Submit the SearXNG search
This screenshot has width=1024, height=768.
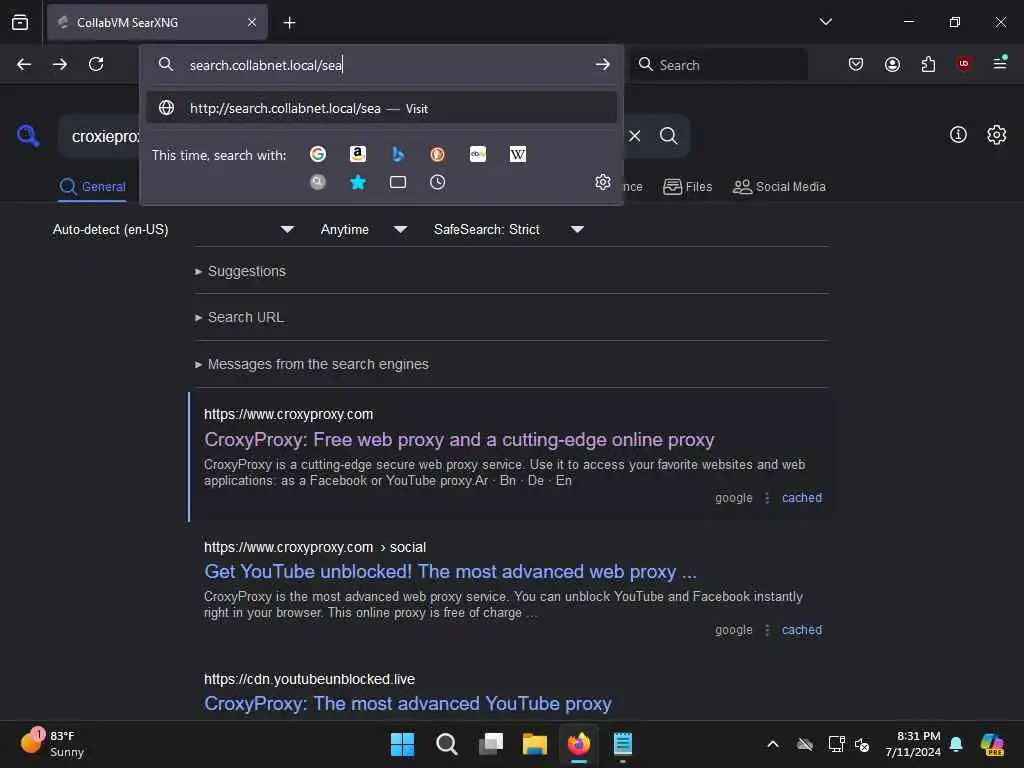coord(668,136)
